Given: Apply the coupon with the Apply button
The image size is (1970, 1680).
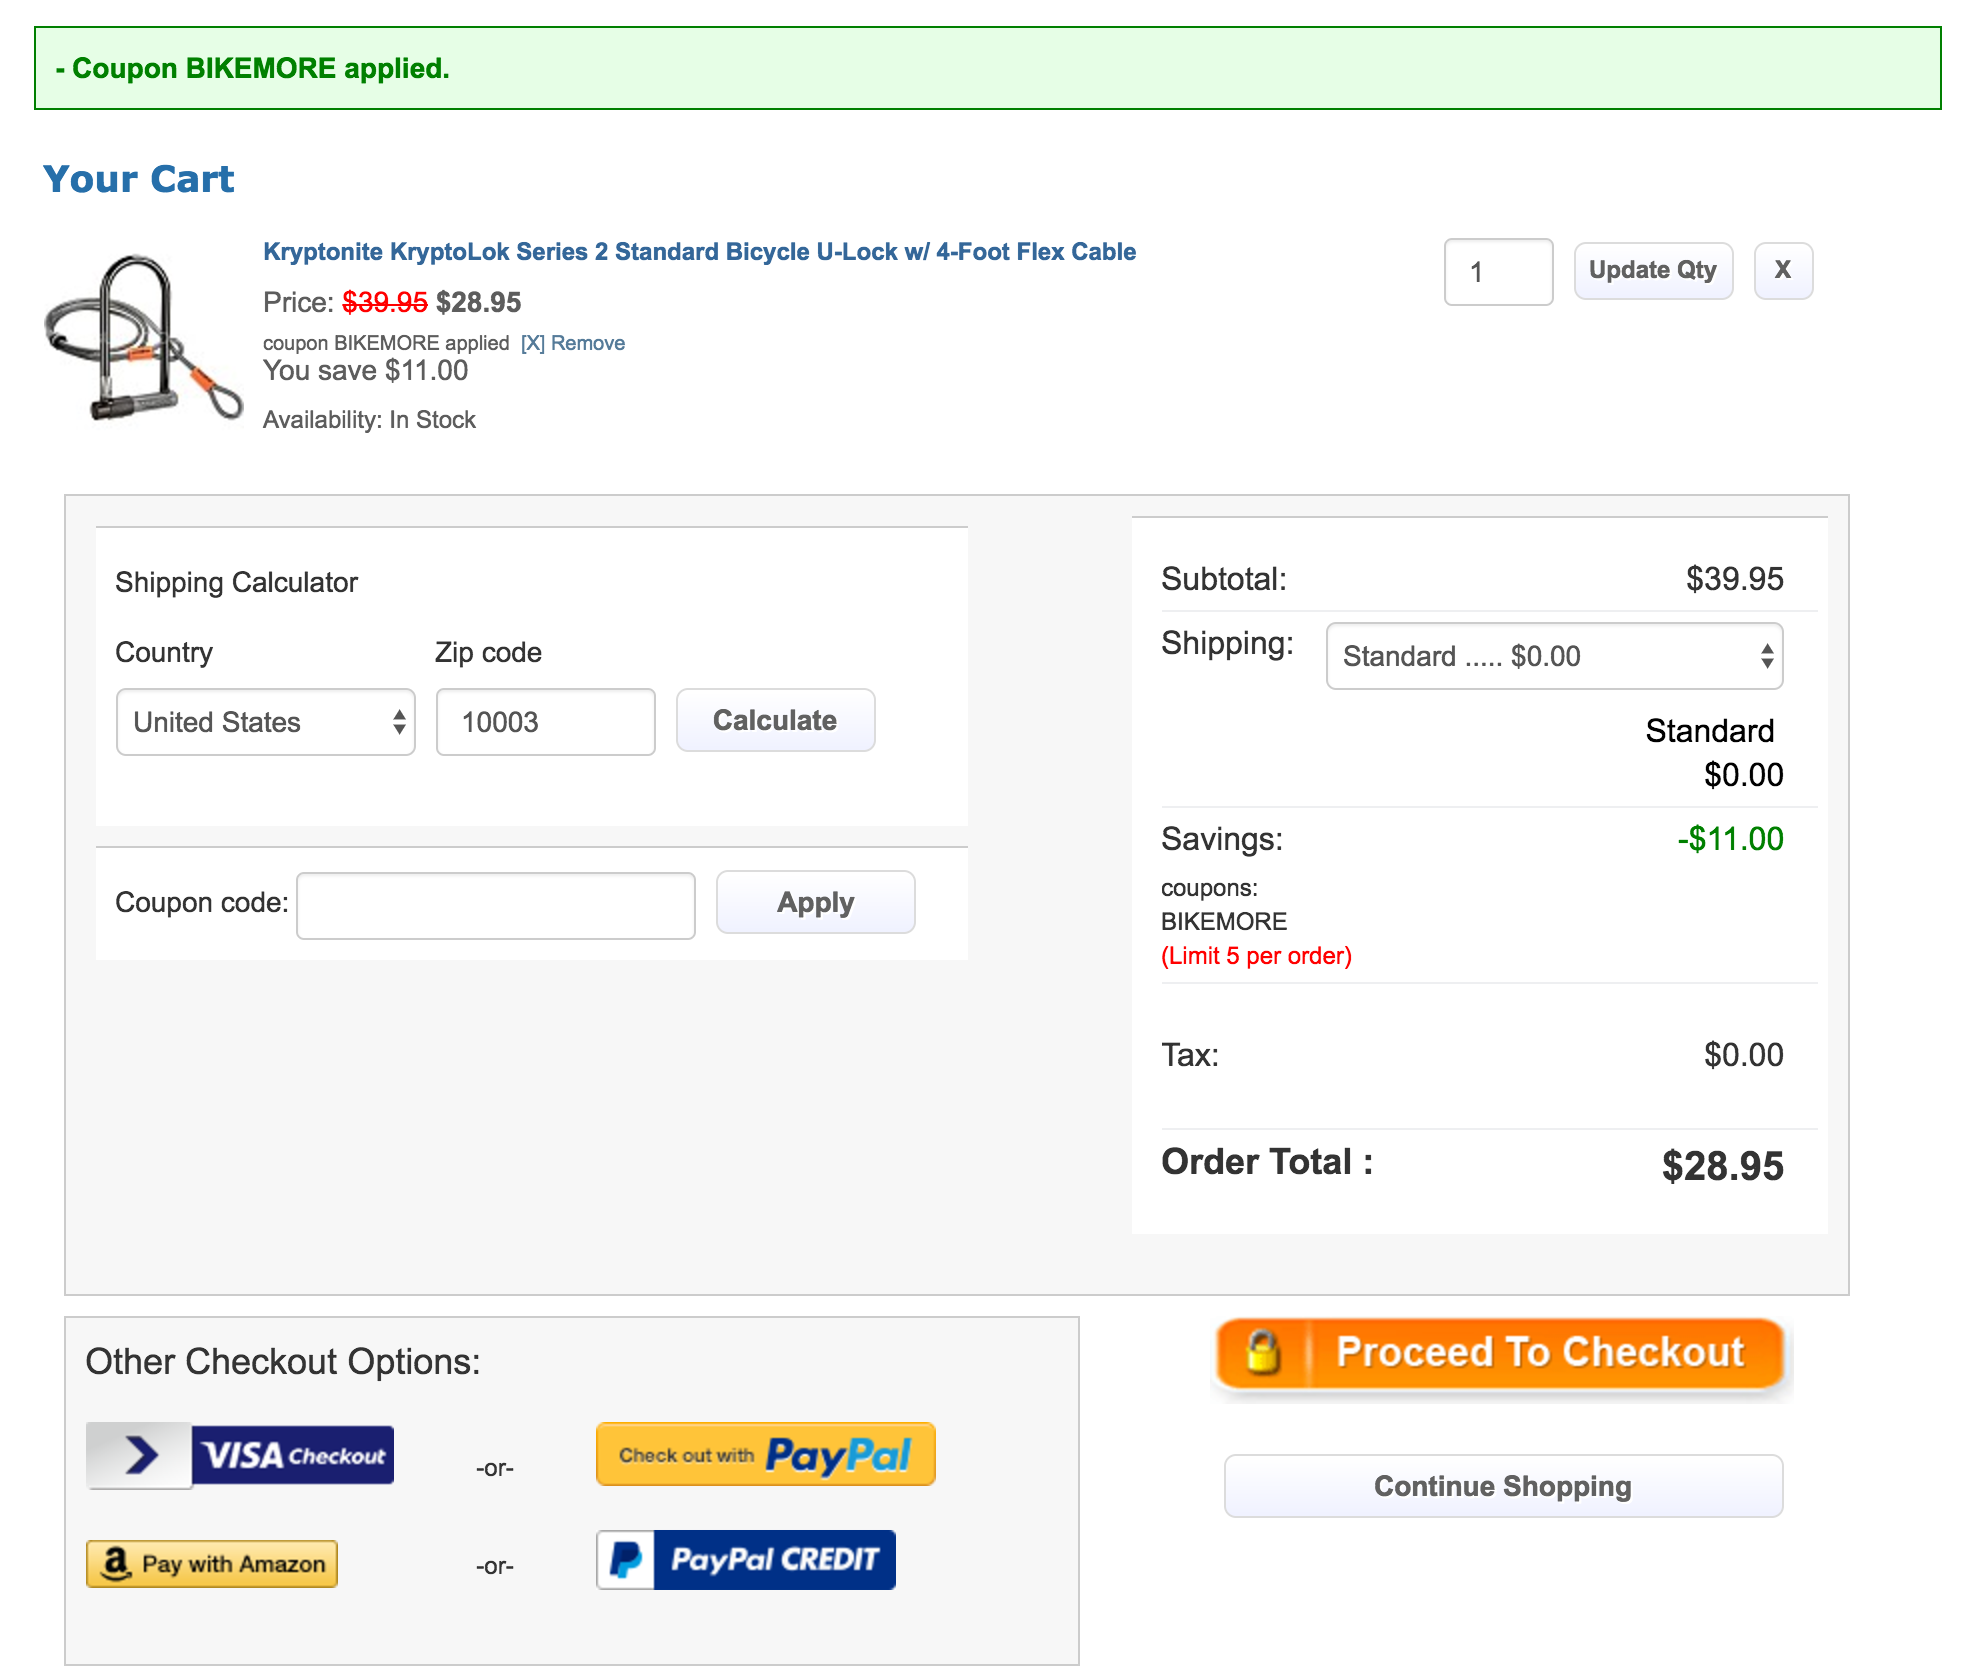Looking at the screenshot, I should tap(815, 902).
